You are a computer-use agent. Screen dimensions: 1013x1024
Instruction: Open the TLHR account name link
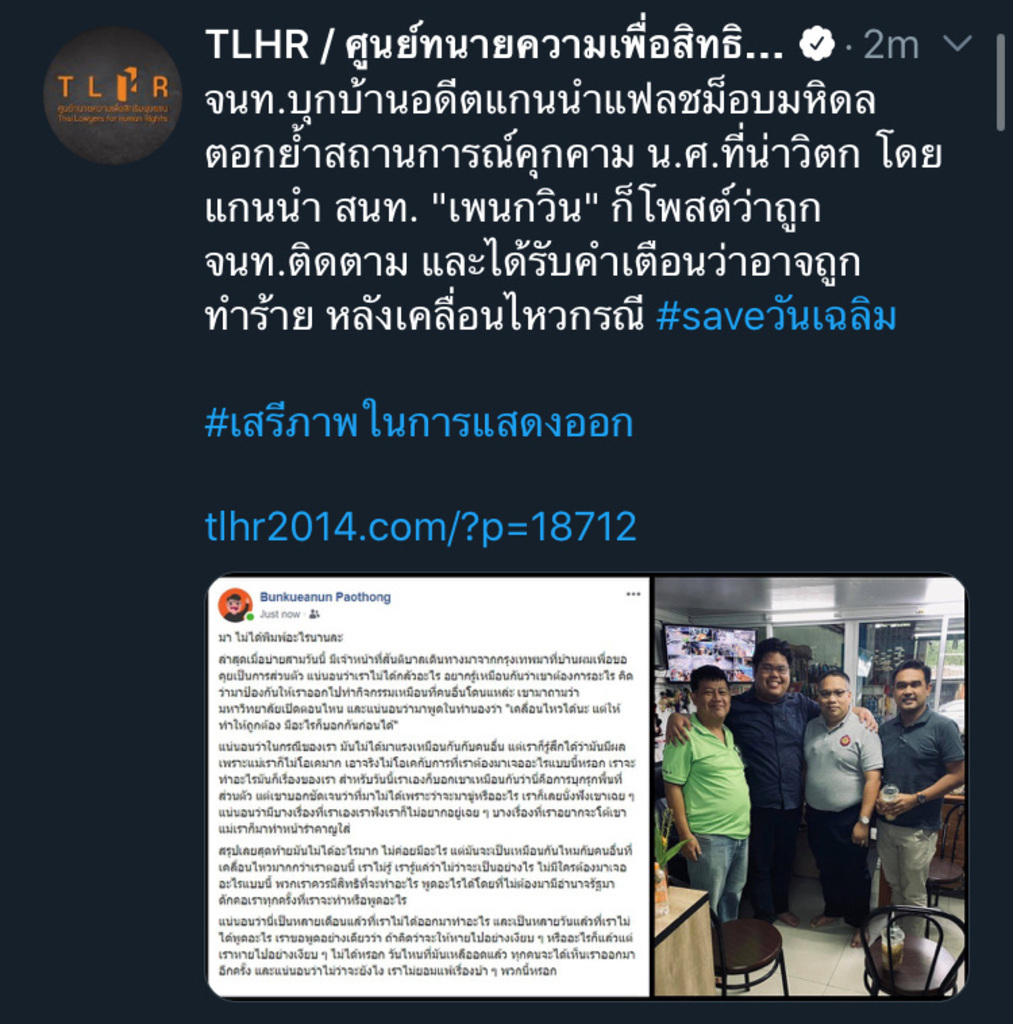point(494,45)
